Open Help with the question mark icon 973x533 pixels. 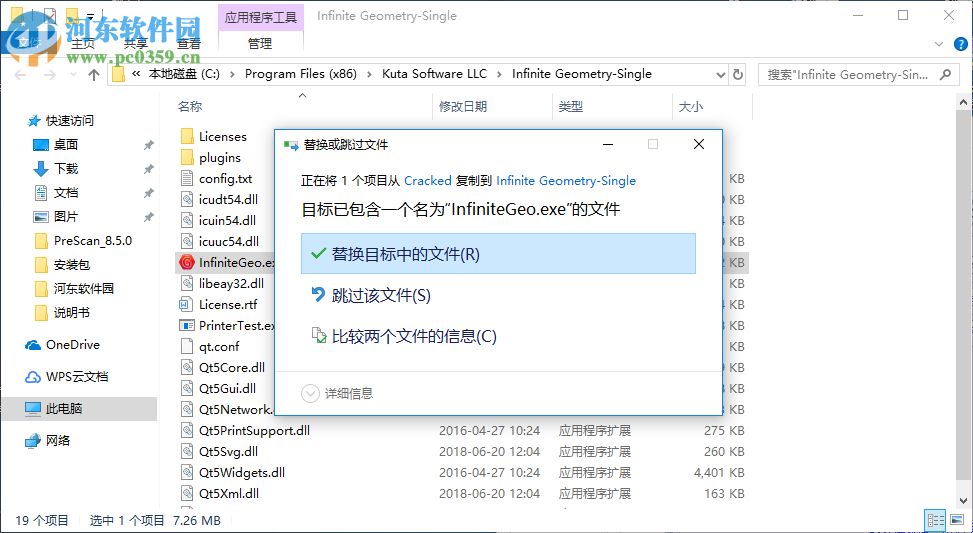pos(960,44)
